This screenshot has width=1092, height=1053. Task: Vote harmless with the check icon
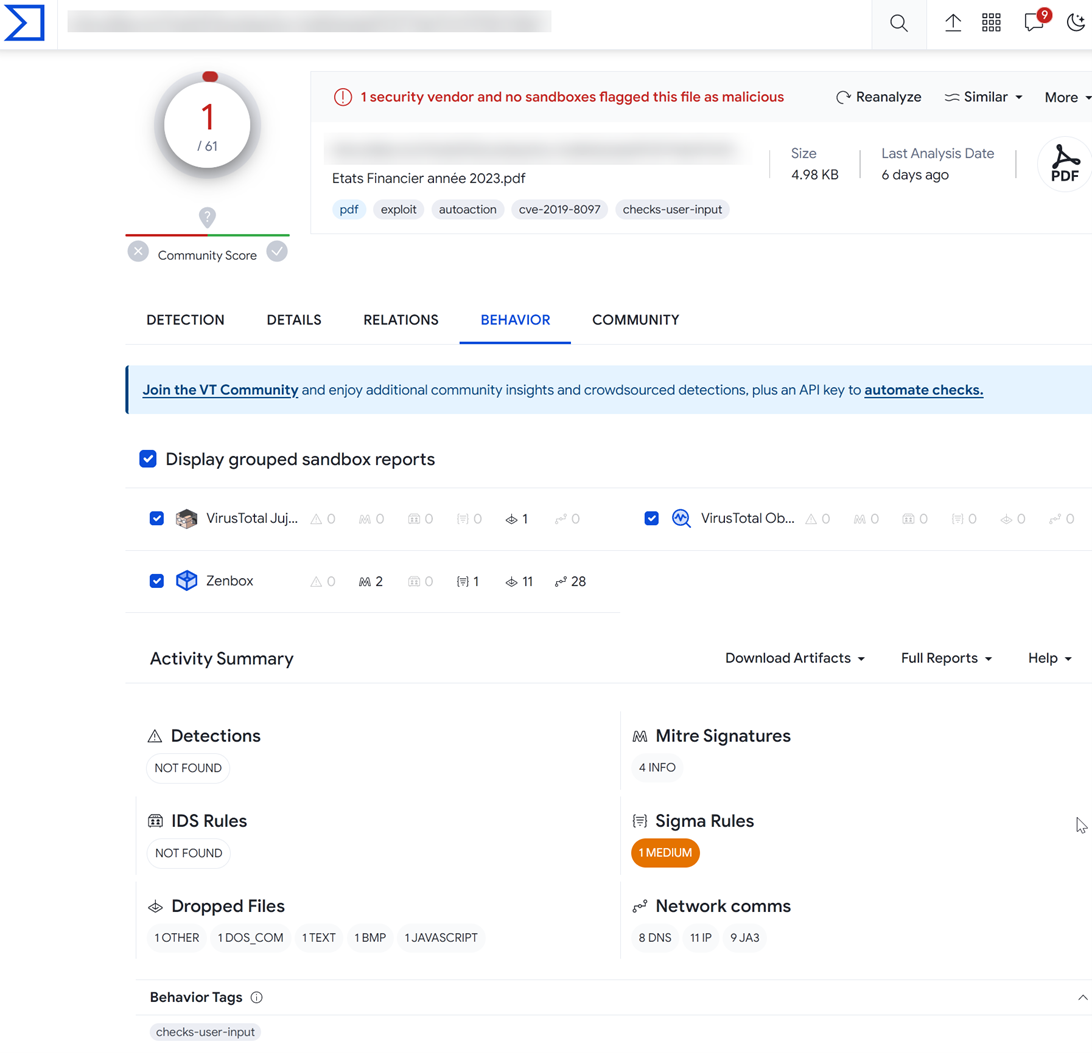(277, 251)
